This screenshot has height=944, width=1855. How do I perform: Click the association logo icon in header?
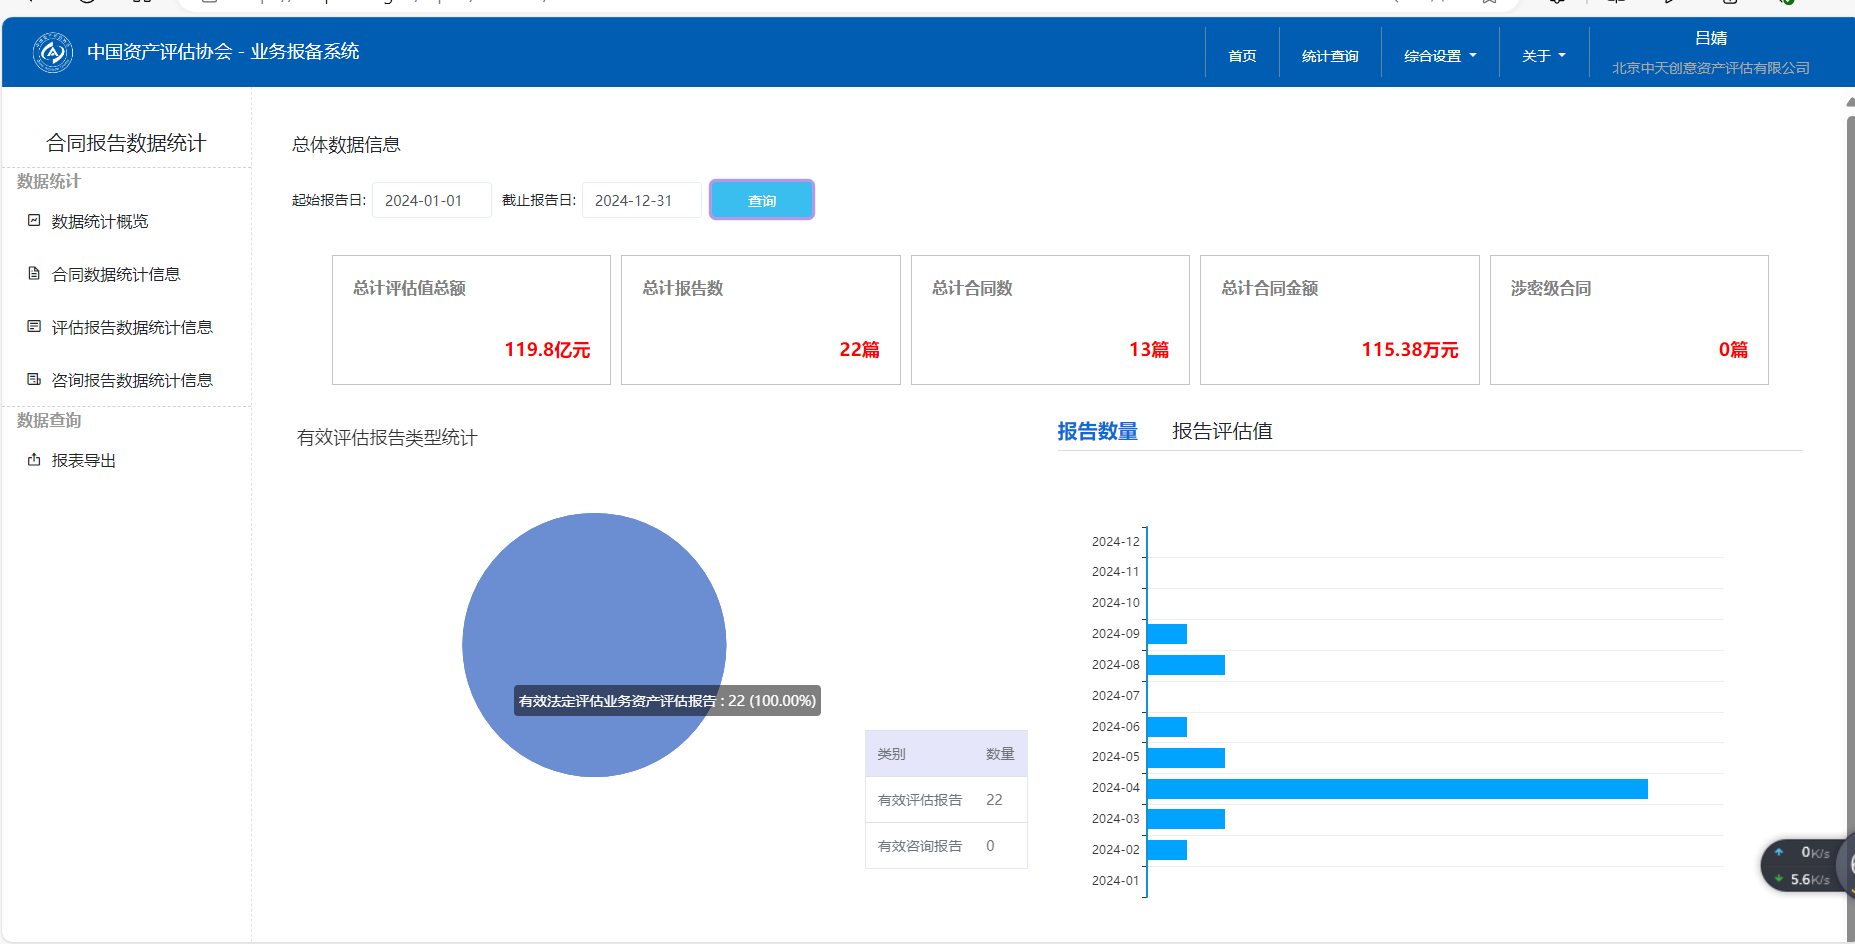click(x=52, y=52)
